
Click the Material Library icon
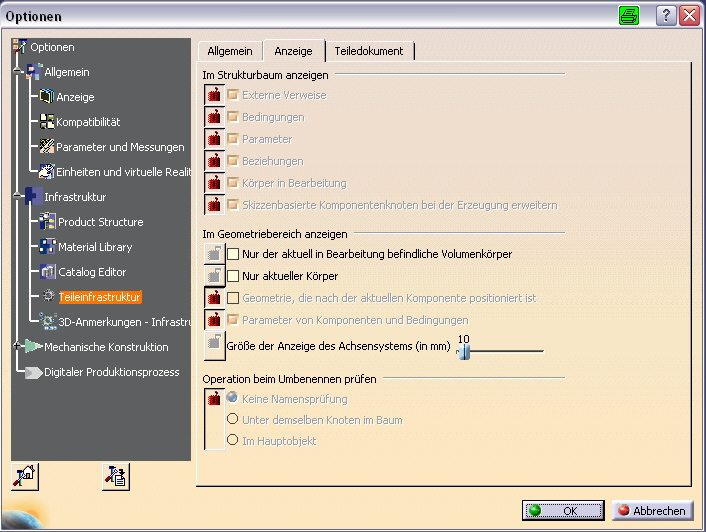click(x=47, y=247)
